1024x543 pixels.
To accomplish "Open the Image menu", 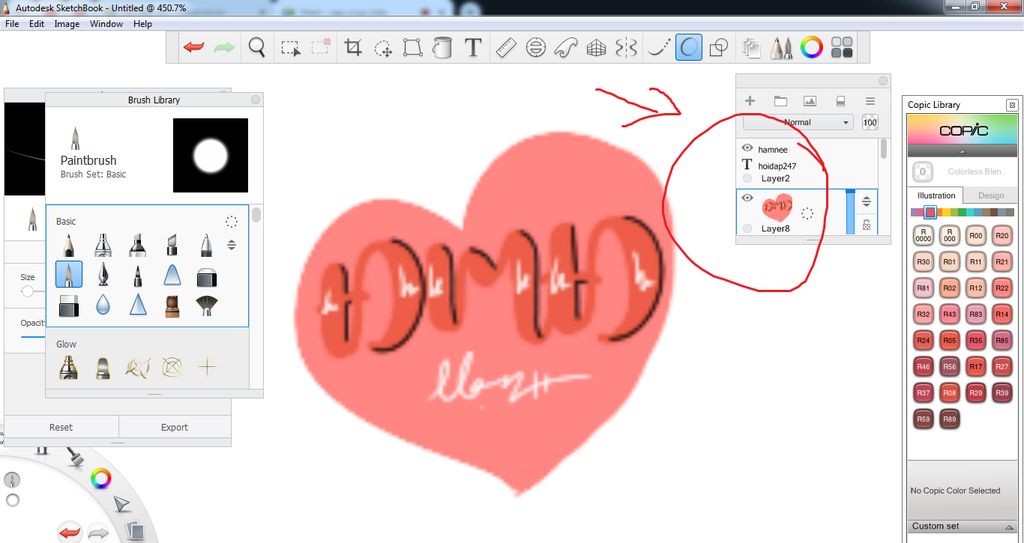I will [67, 24].
